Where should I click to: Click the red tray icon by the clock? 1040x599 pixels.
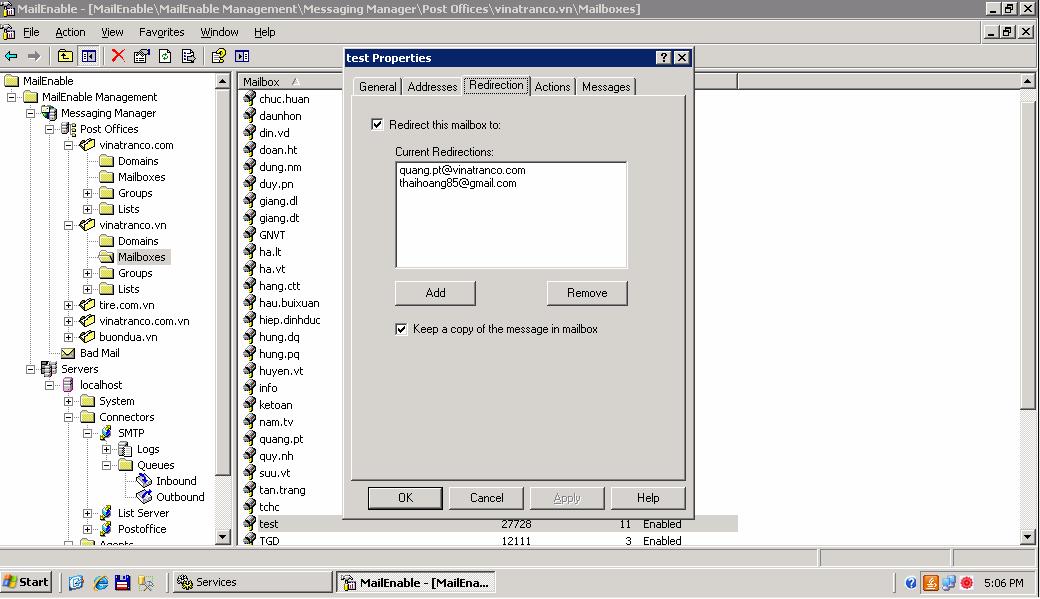[966, 582]
